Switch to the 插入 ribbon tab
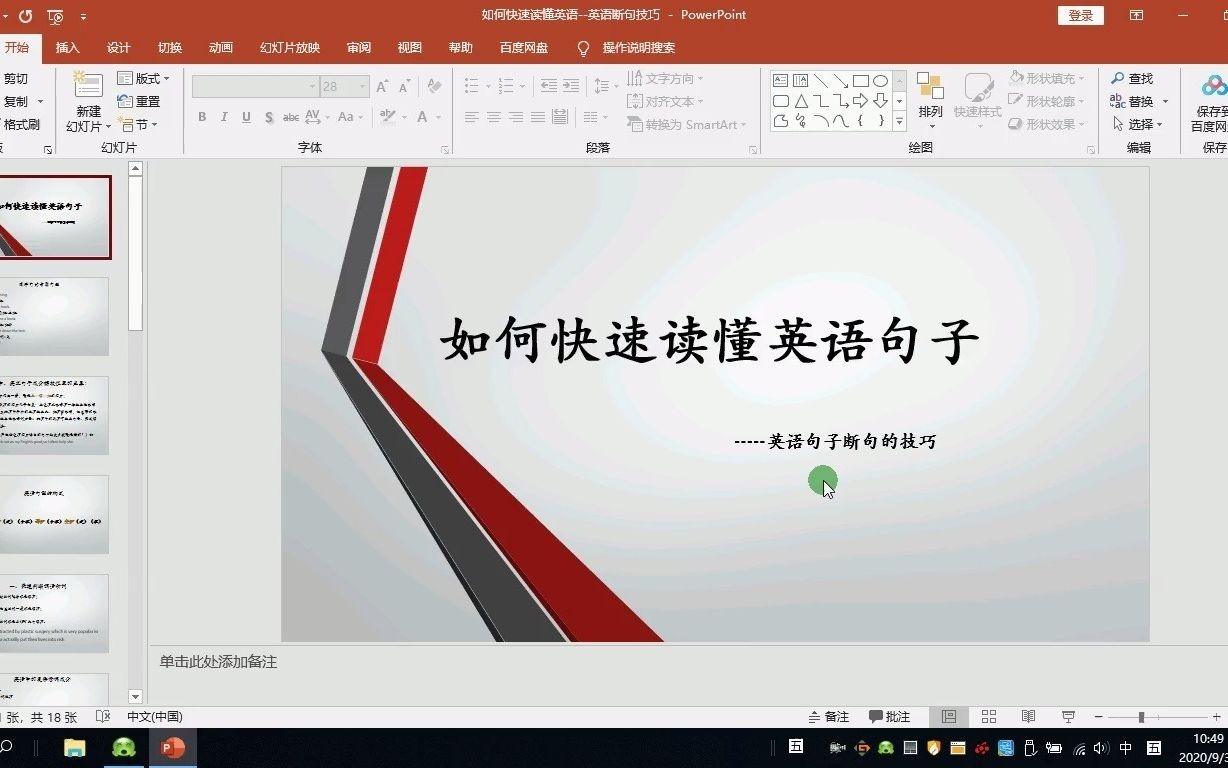 pyautogui.click(x=66, y=47)
